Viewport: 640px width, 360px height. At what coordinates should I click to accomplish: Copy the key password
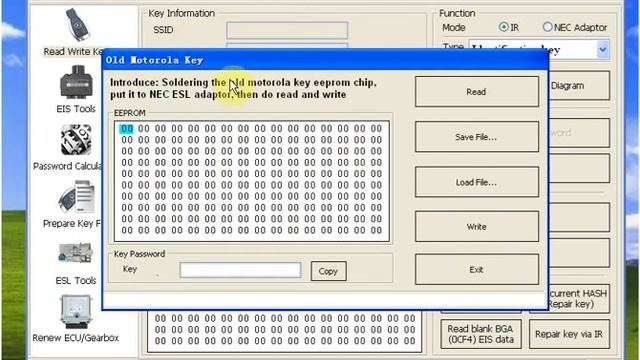click(x=328, y=271)
